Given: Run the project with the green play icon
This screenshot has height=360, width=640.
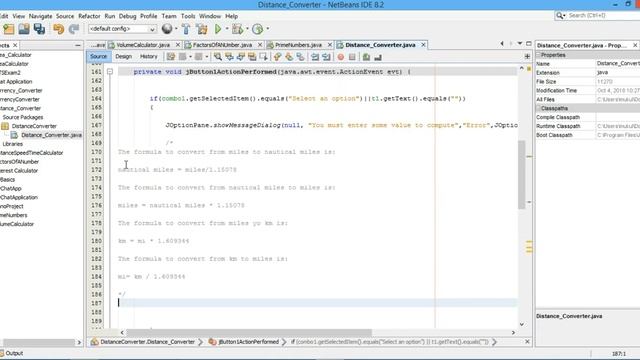Looking at the screenshot, I should pyautogui.click(x=218, y=29).
